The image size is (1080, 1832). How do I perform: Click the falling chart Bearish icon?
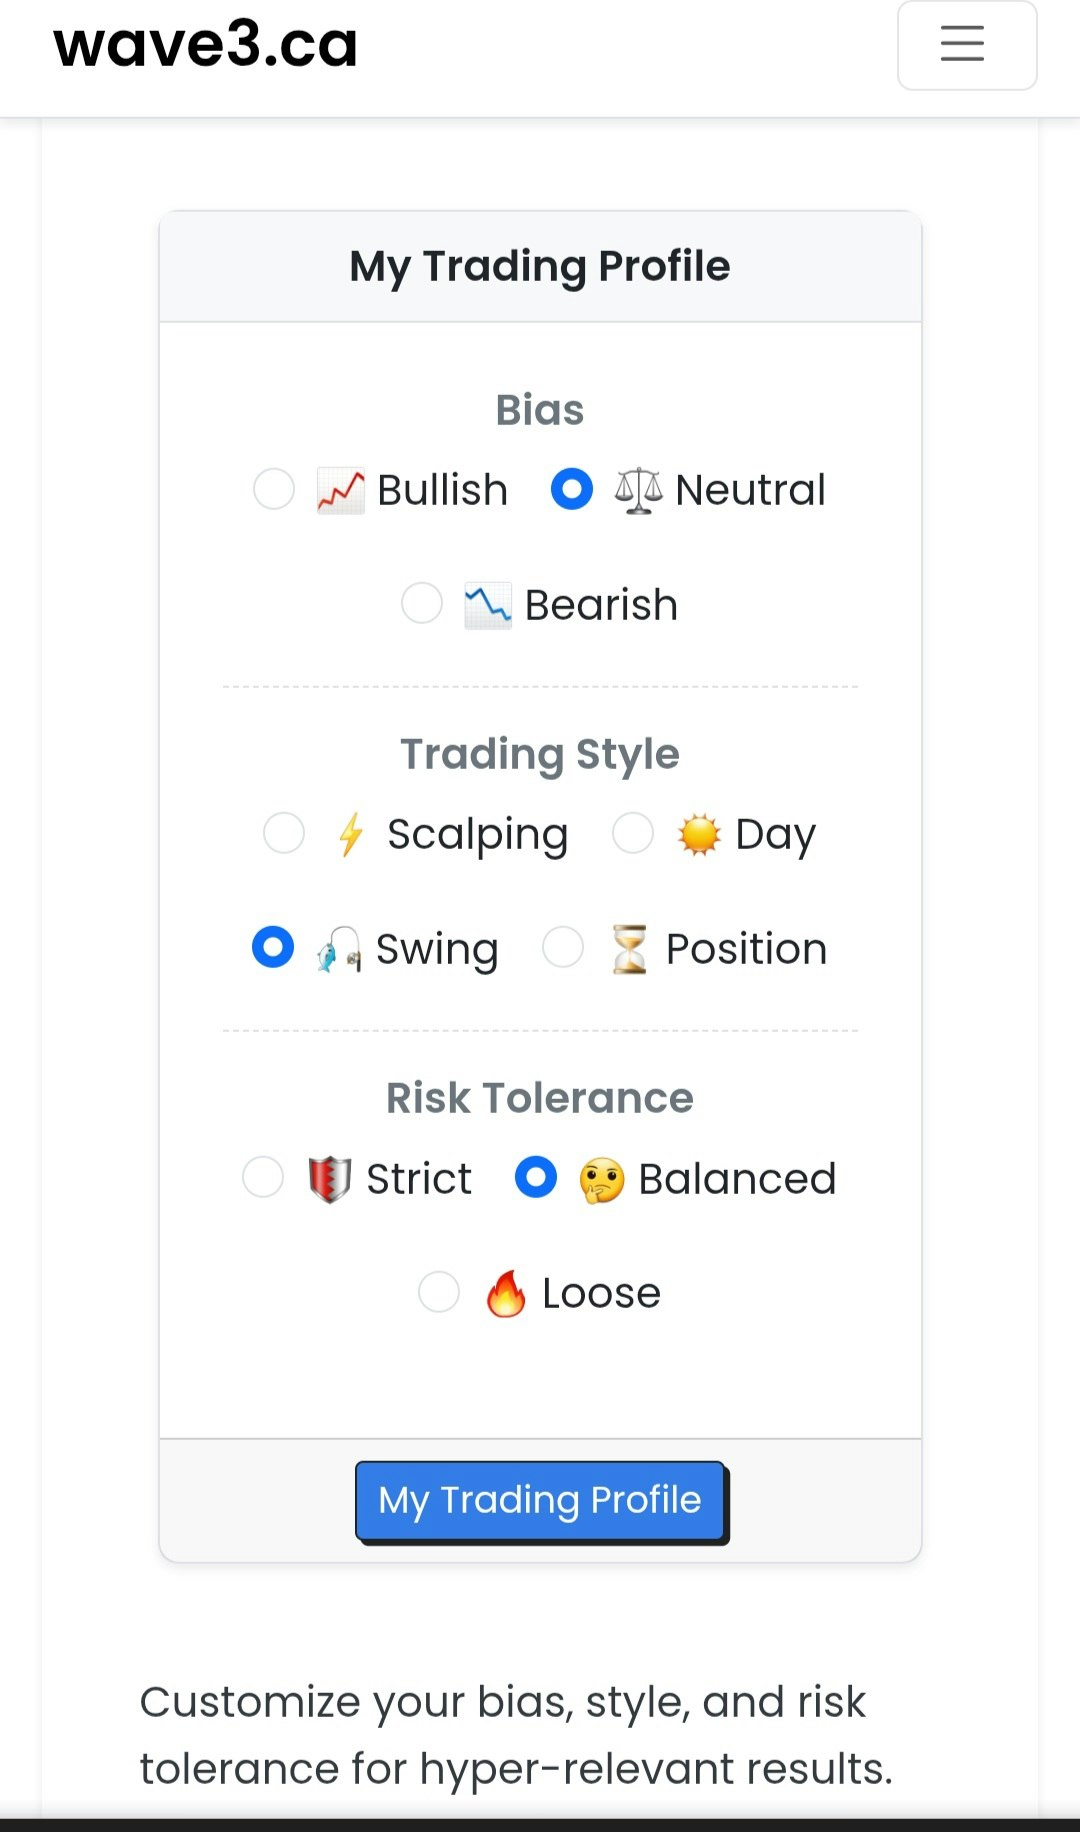click(488, 605)
